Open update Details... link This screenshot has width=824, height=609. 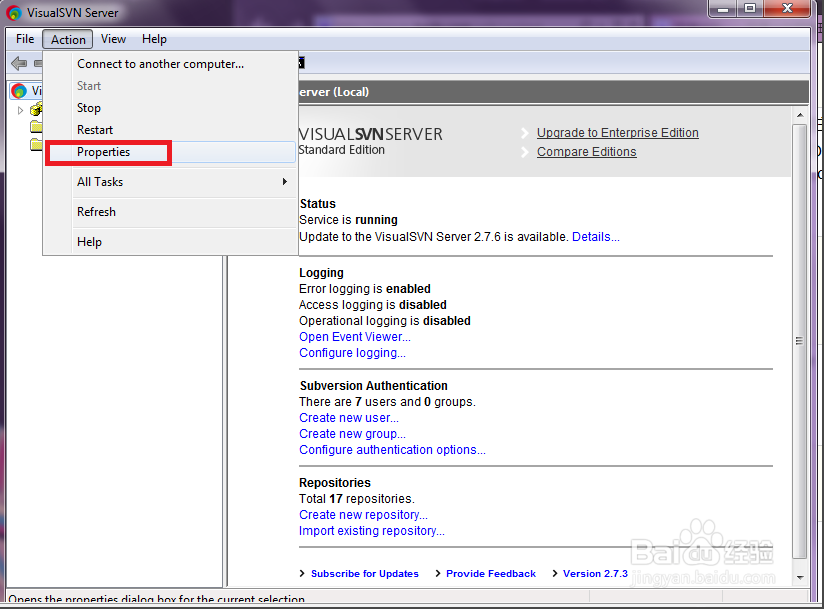pyautogui.click(x=595, y=237)
